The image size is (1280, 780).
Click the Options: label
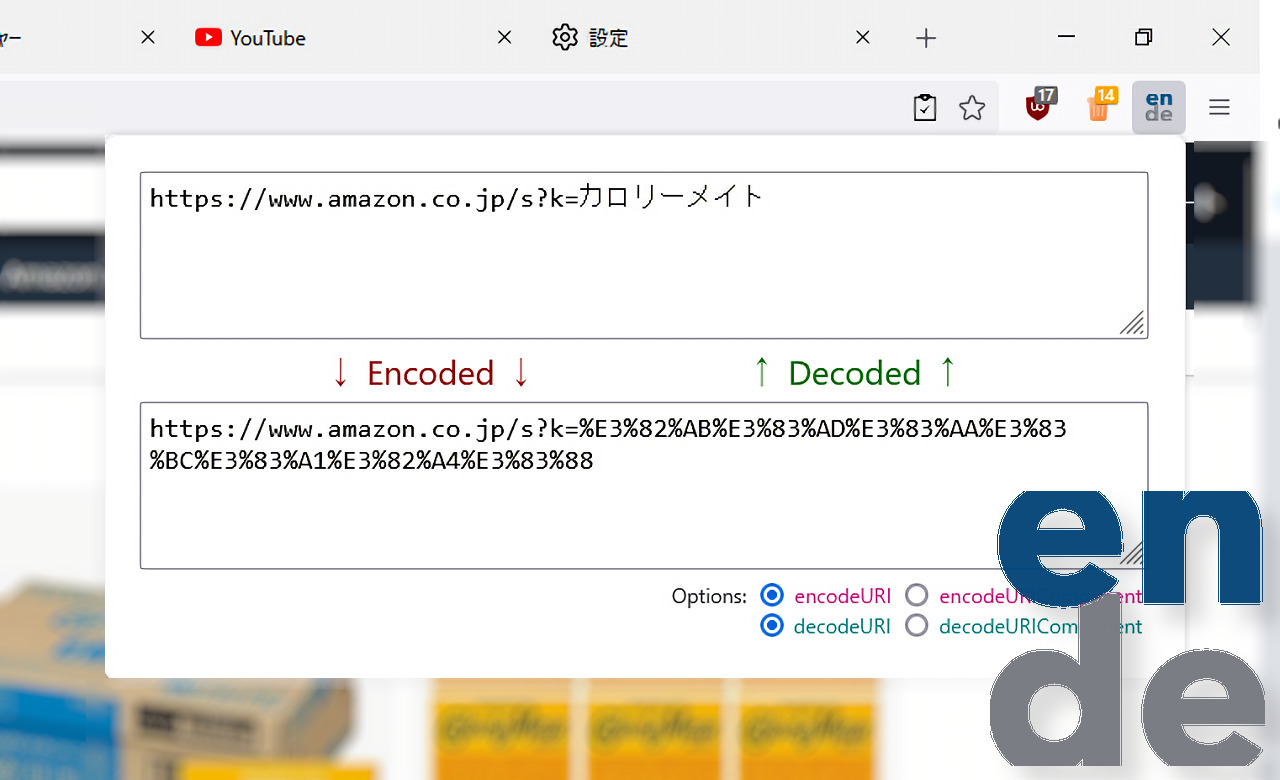(x=709, y=596)
